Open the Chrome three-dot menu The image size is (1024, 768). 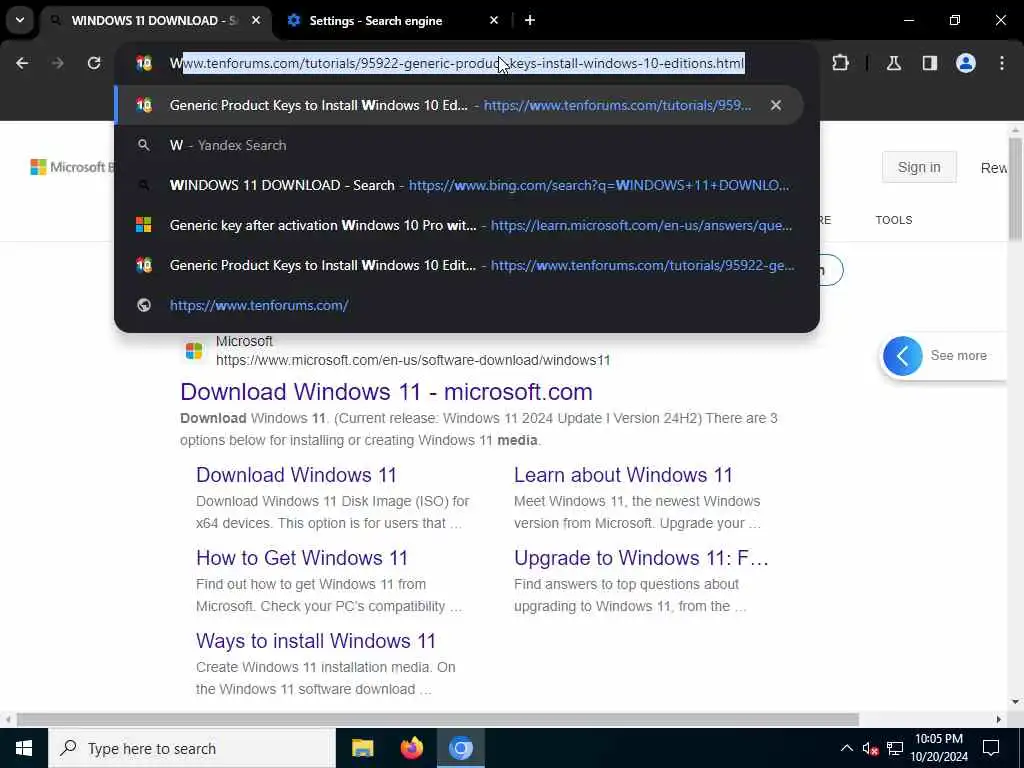pos(1002,63)
